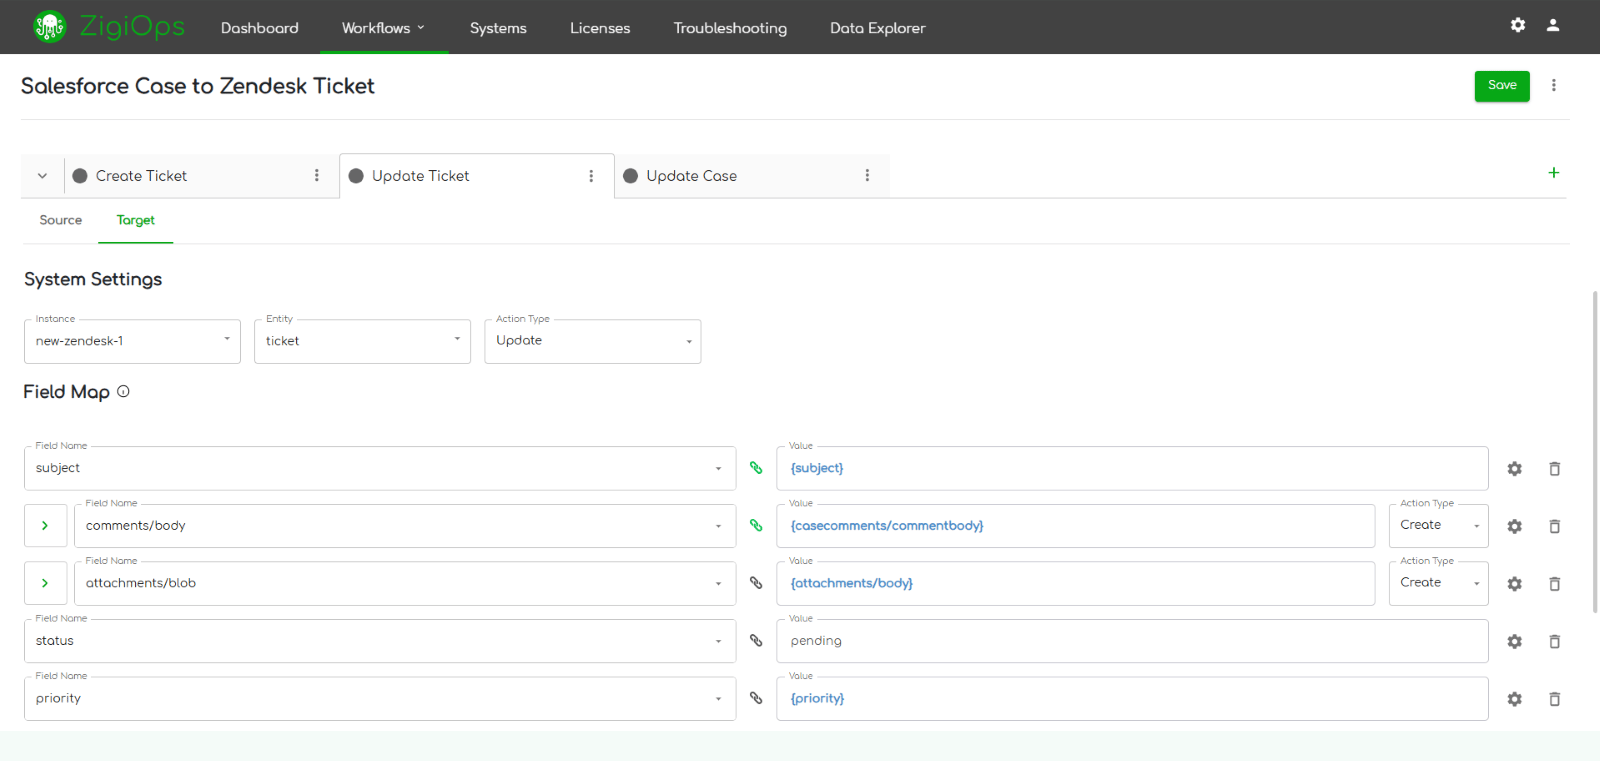The height and width of the screenshot is (761, 1600).
Task: Open the priority Field Name dropdown
Action: click(380, 698)
